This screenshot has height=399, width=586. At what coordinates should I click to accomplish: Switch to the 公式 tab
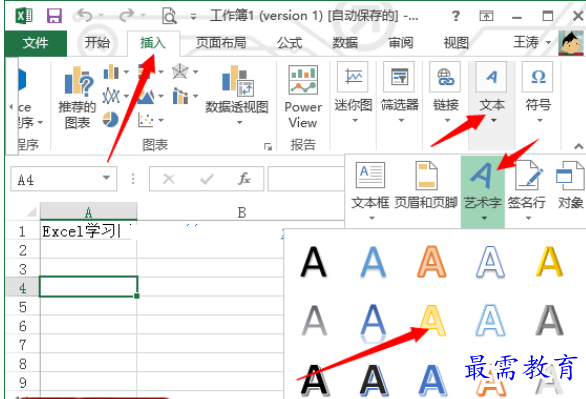[x=289, y=43]
